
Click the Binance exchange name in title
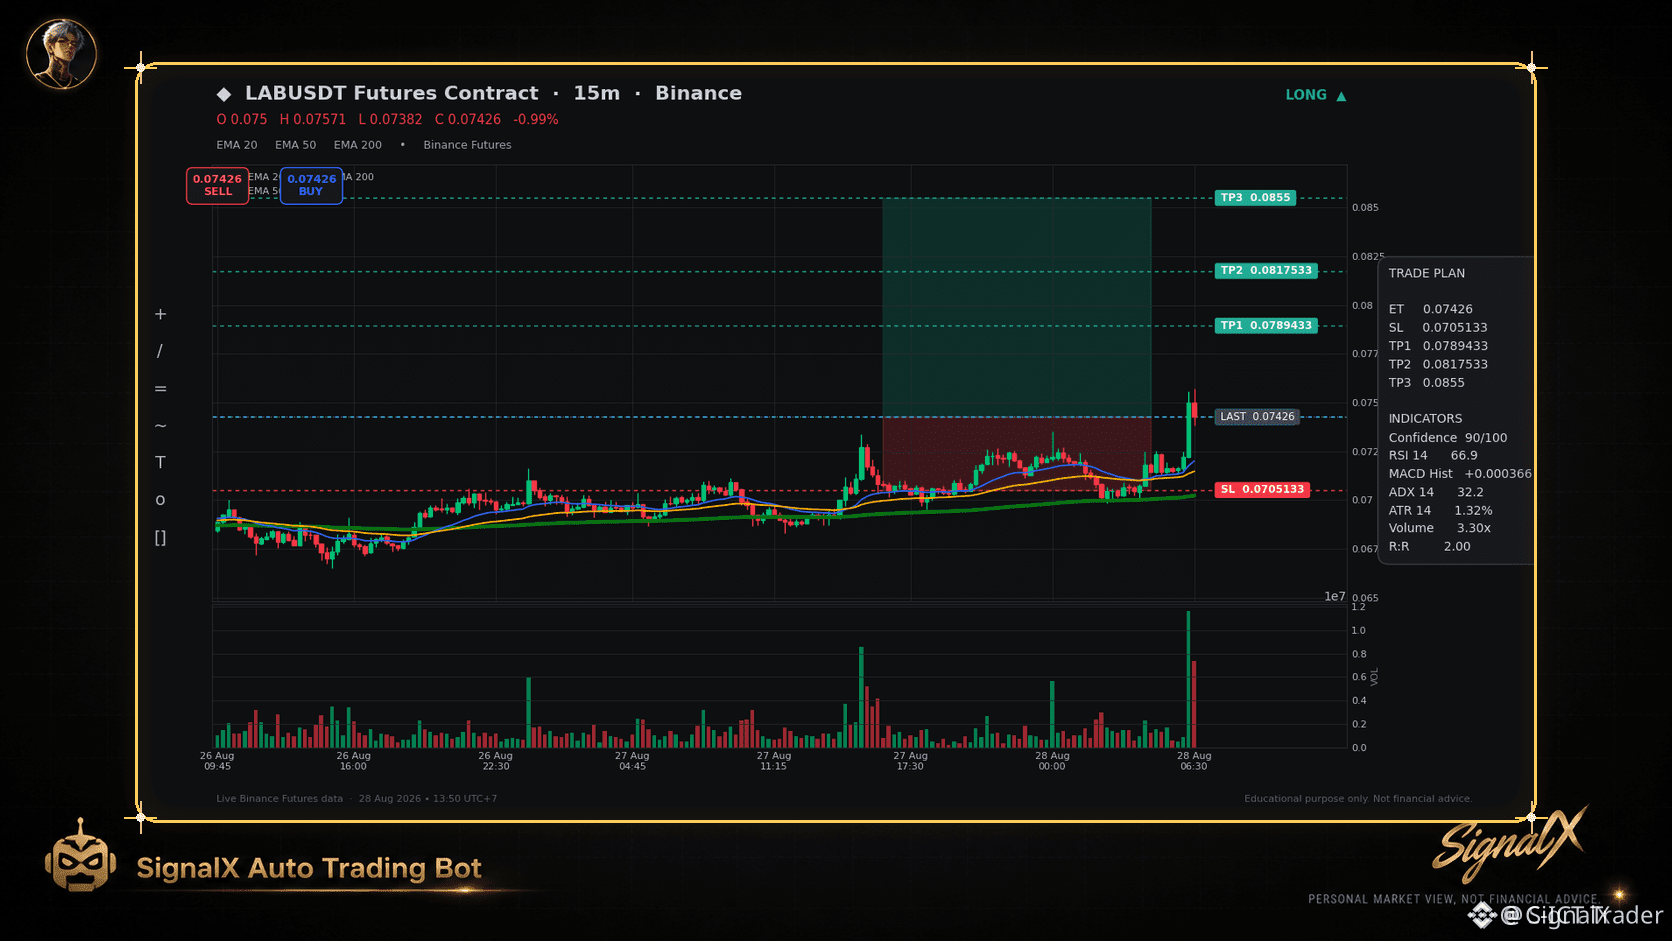pyautogui.click(x=698, y=93)
